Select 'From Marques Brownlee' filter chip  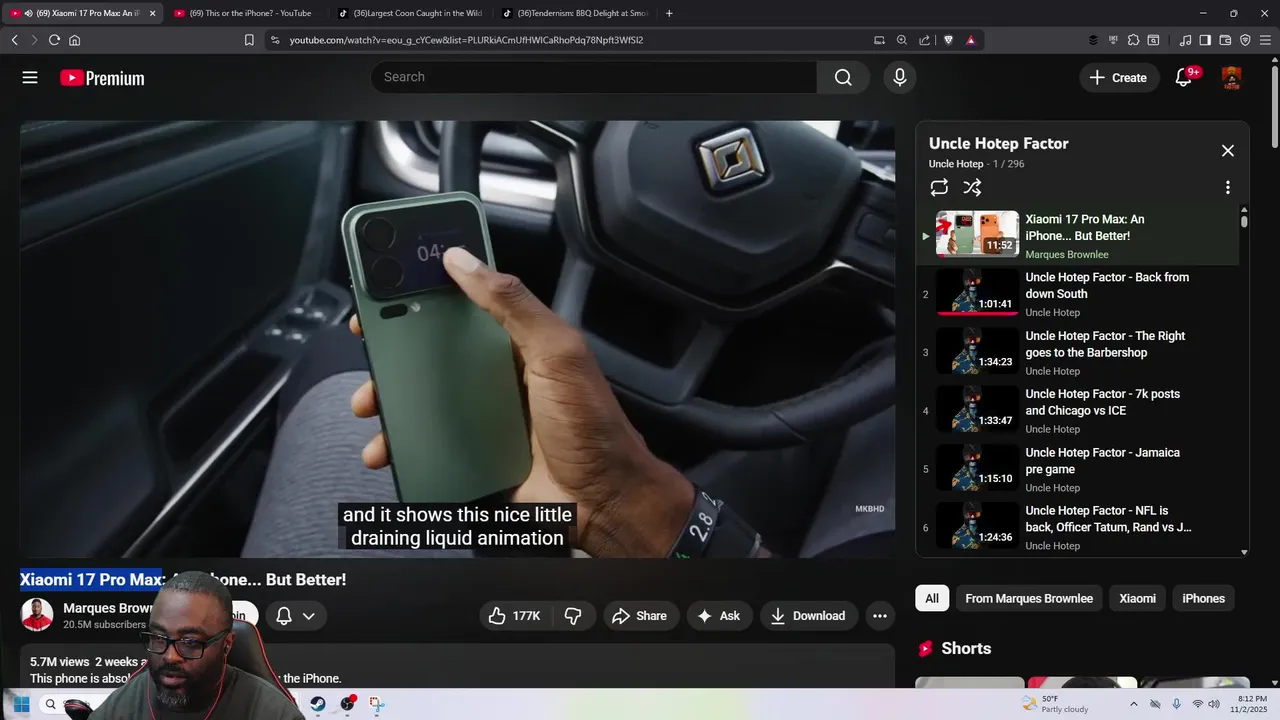click(1029, 598)
